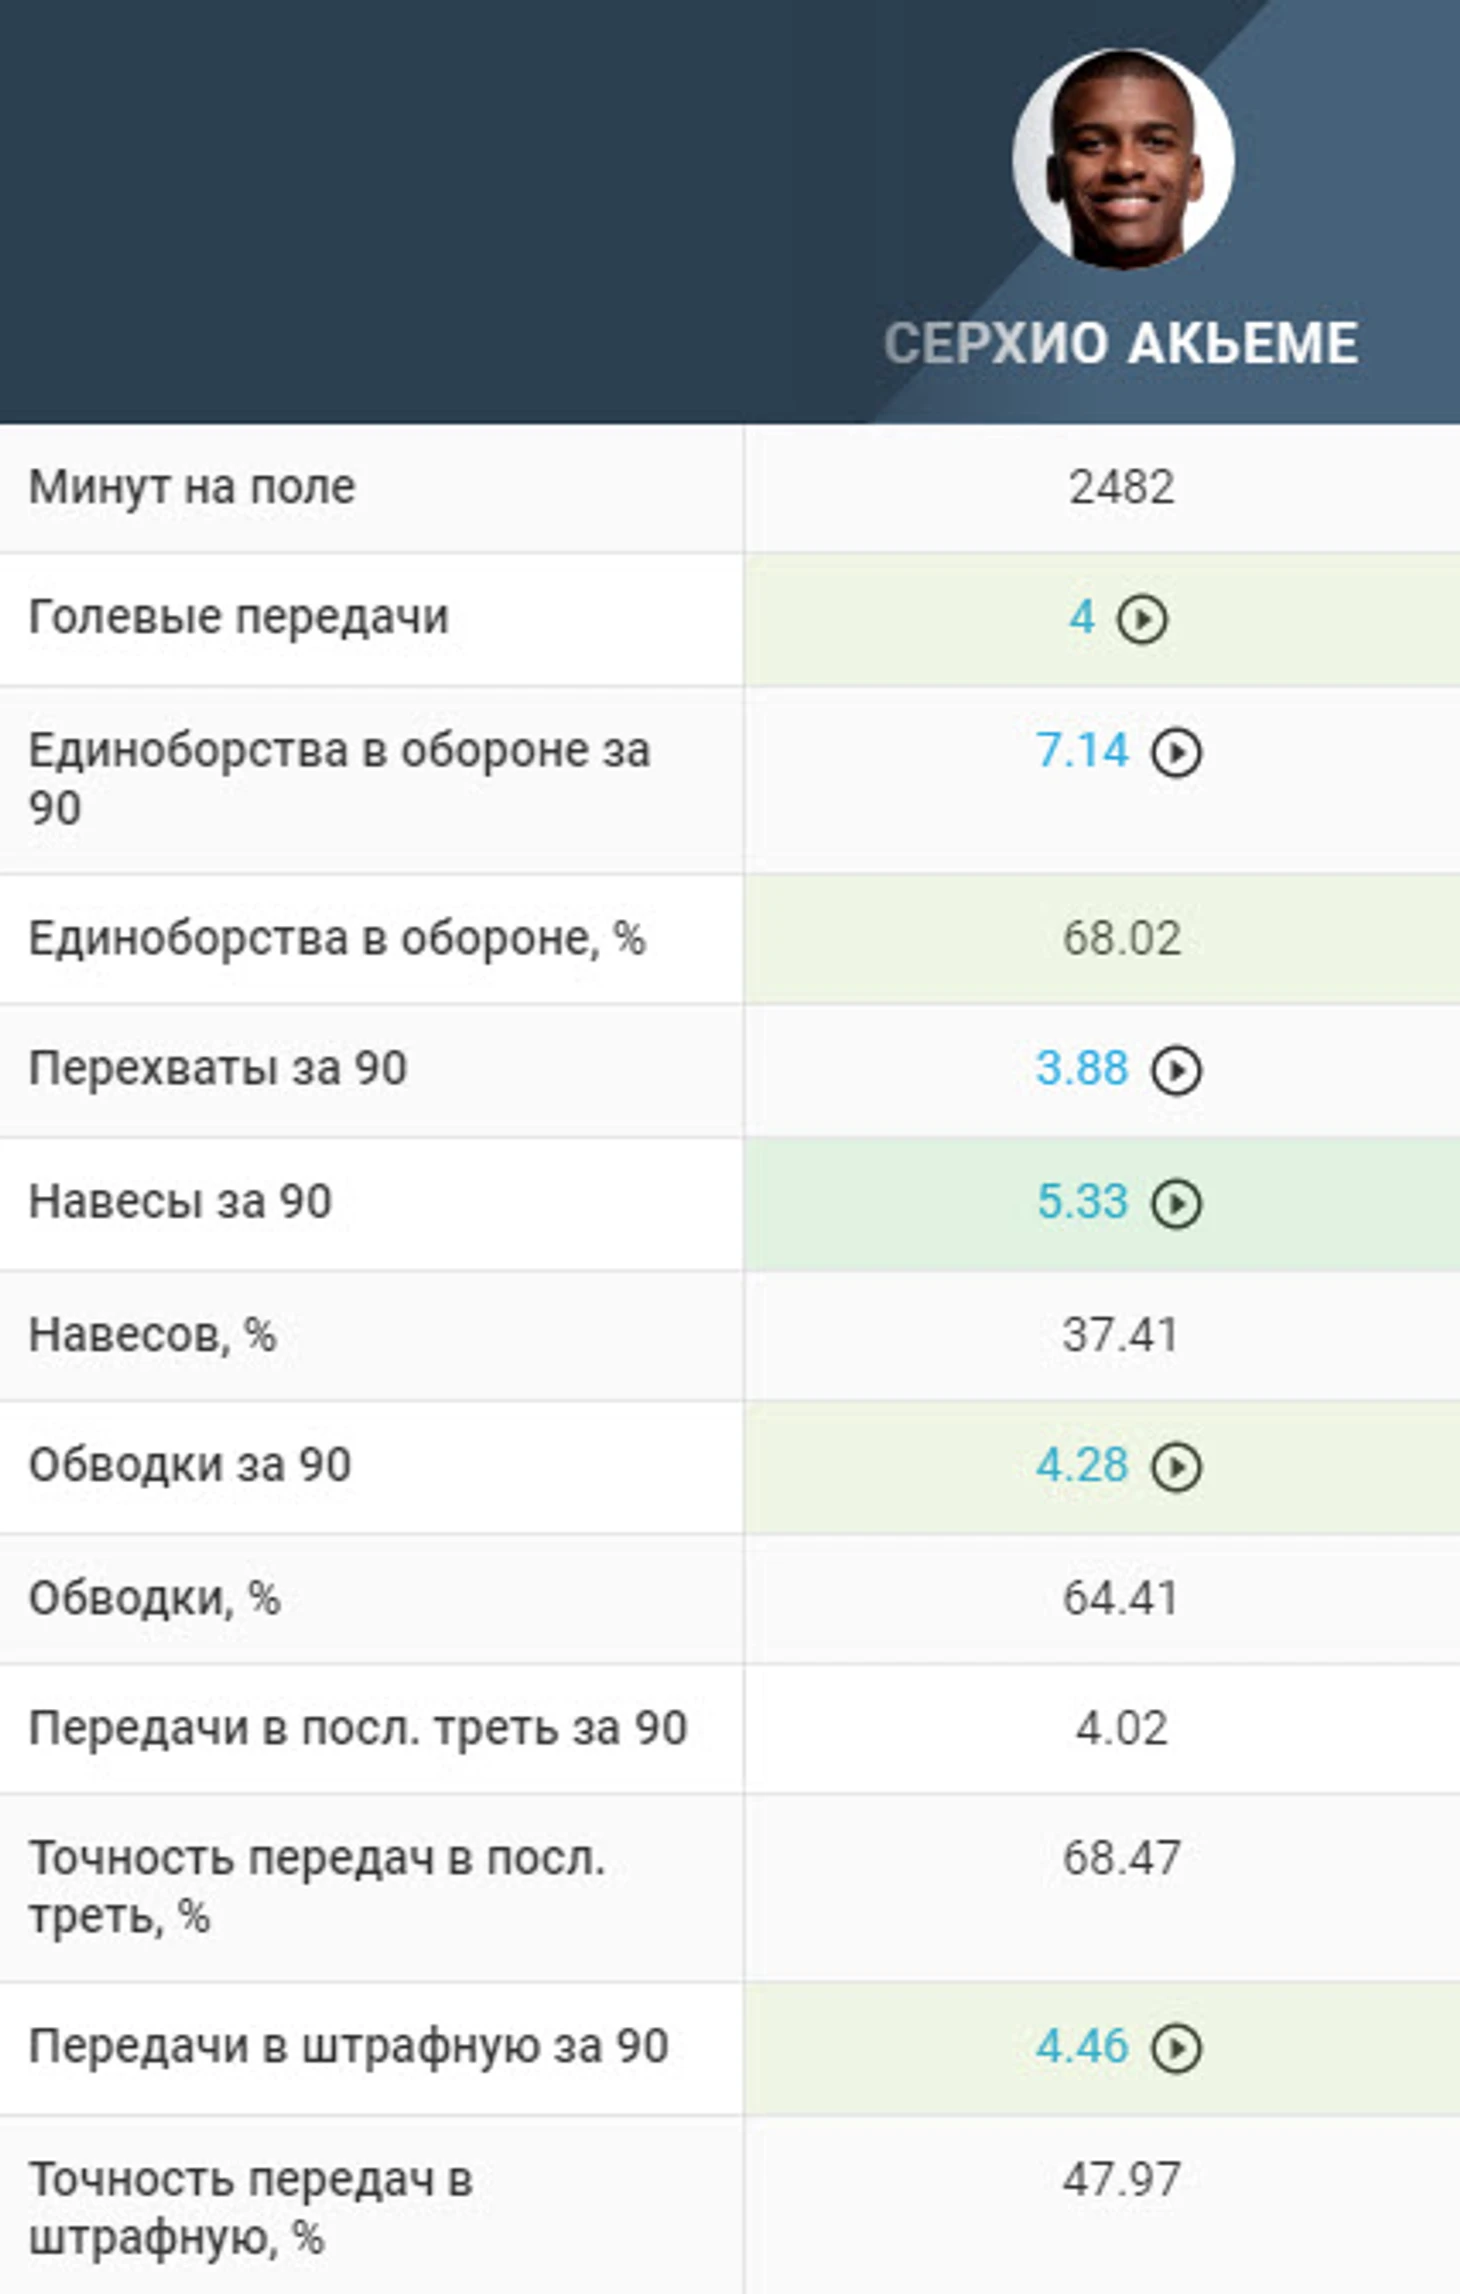Click the 68.02 defensive duels percentage

pos(1121,938)
